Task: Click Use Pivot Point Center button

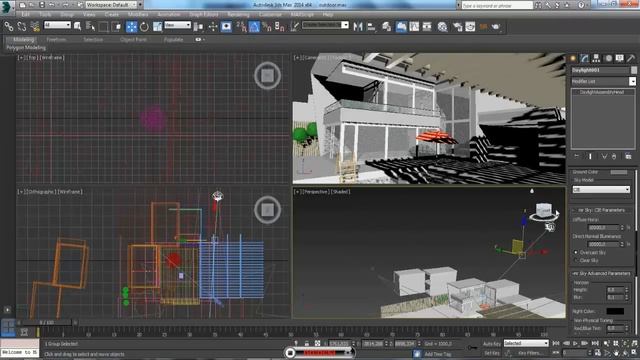Action: (198, 27)
